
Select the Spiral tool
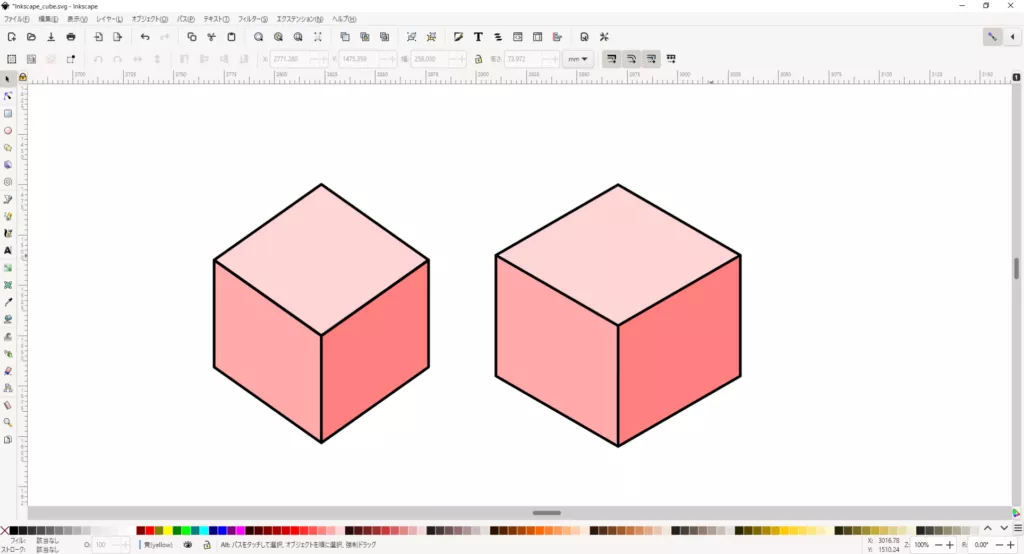pos(8,182)
